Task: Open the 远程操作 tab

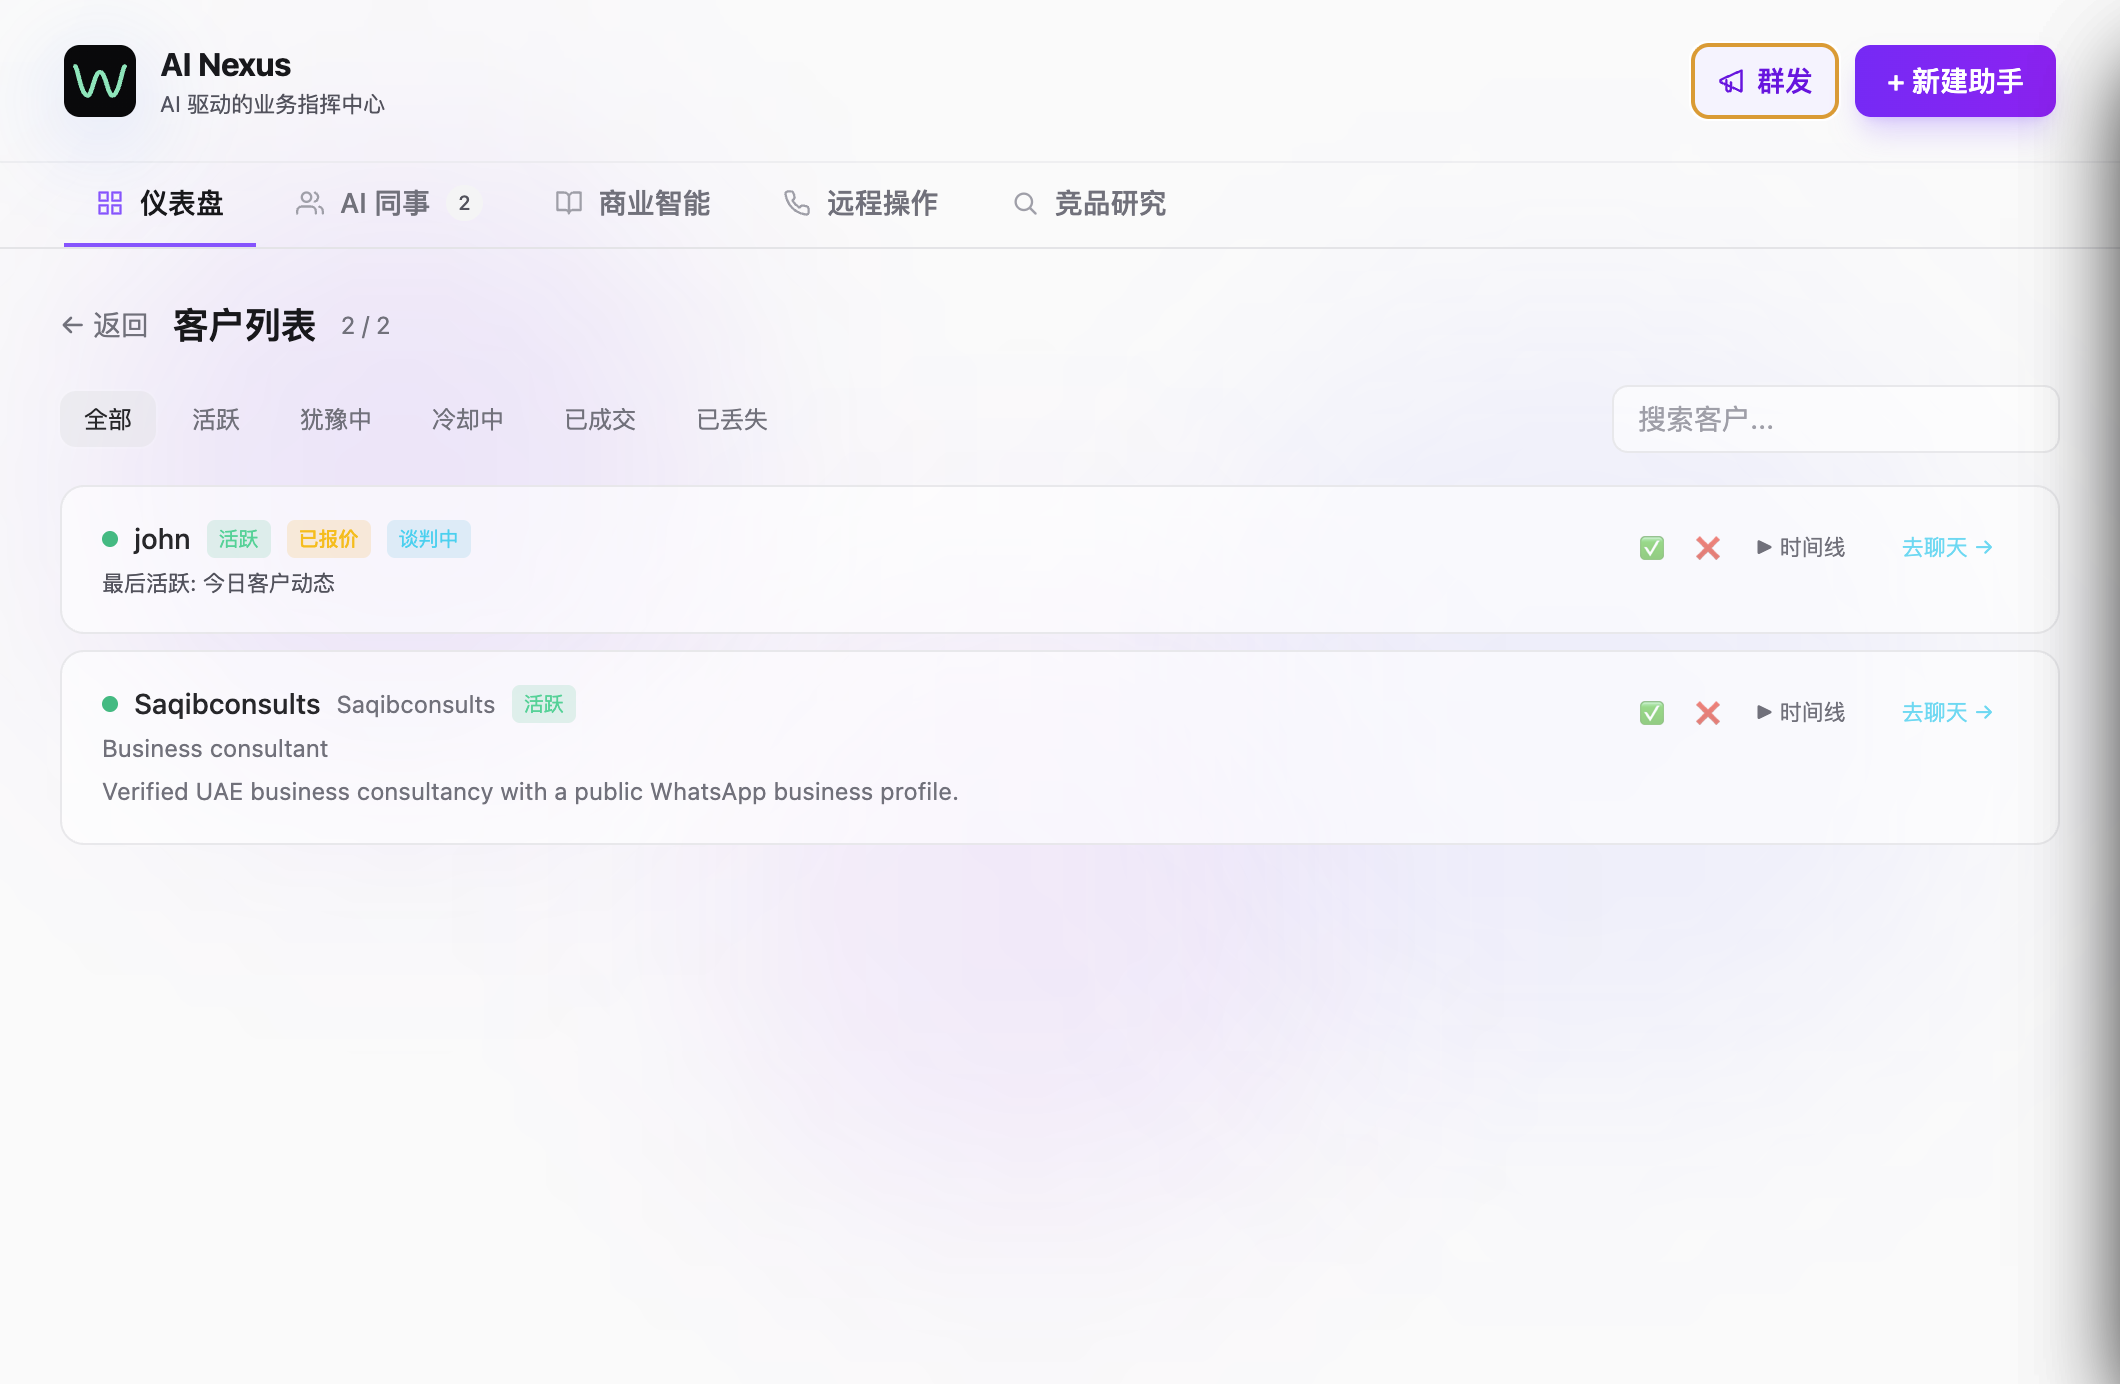Action: [x=861, y=204]
